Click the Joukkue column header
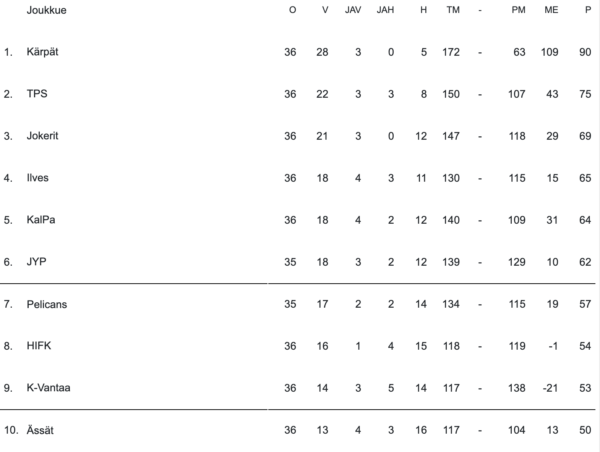 click(47, 10)
